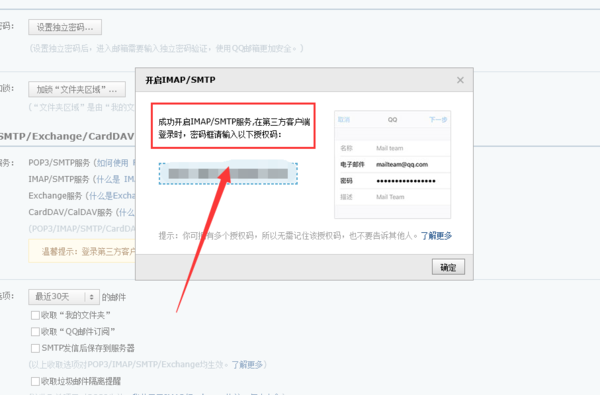This screenshot has width=600, height=395.
Task: Check 收取"QQ邮件订阅" checkbox
Action: coord(35,331)
